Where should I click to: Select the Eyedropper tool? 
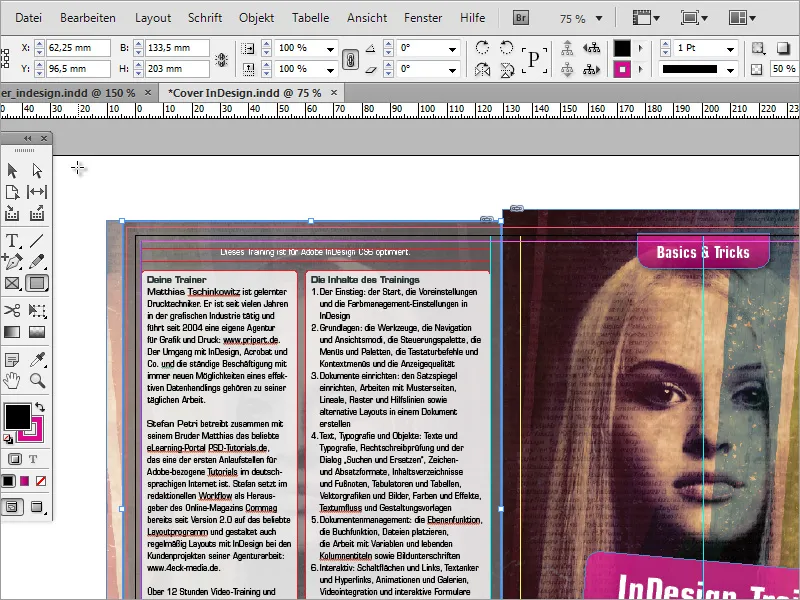click(37, 360)
